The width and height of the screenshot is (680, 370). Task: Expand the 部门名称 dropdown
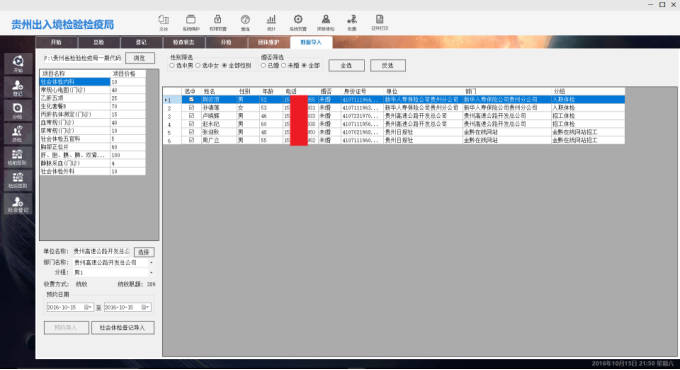[151, 262]
